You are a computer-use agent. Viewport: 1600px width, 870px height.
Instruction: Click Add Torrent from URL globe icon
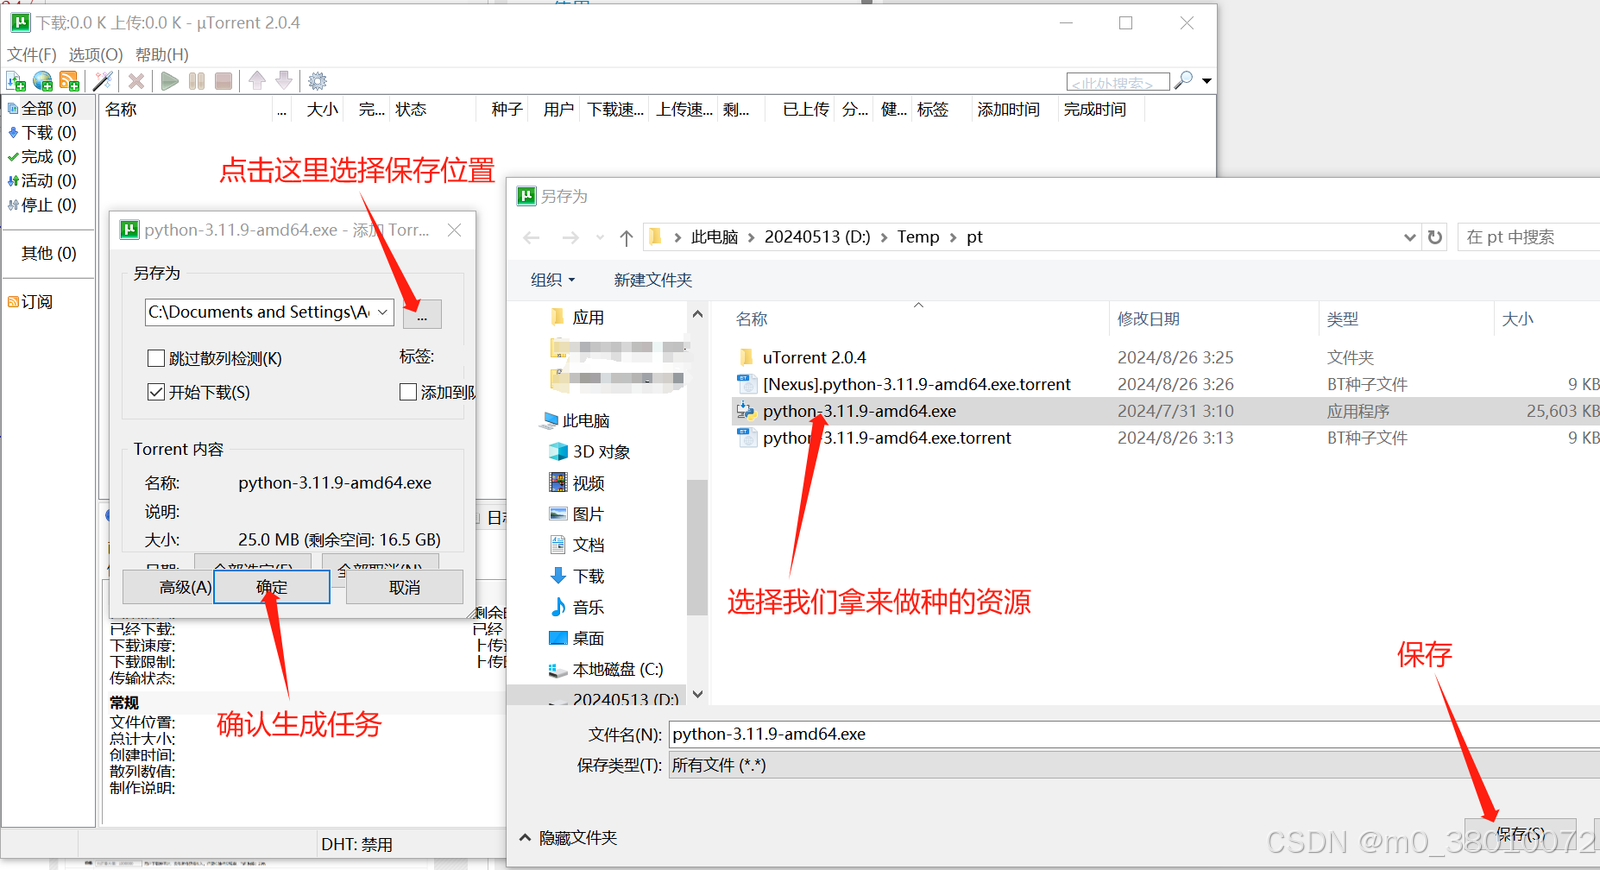[43, 81]
